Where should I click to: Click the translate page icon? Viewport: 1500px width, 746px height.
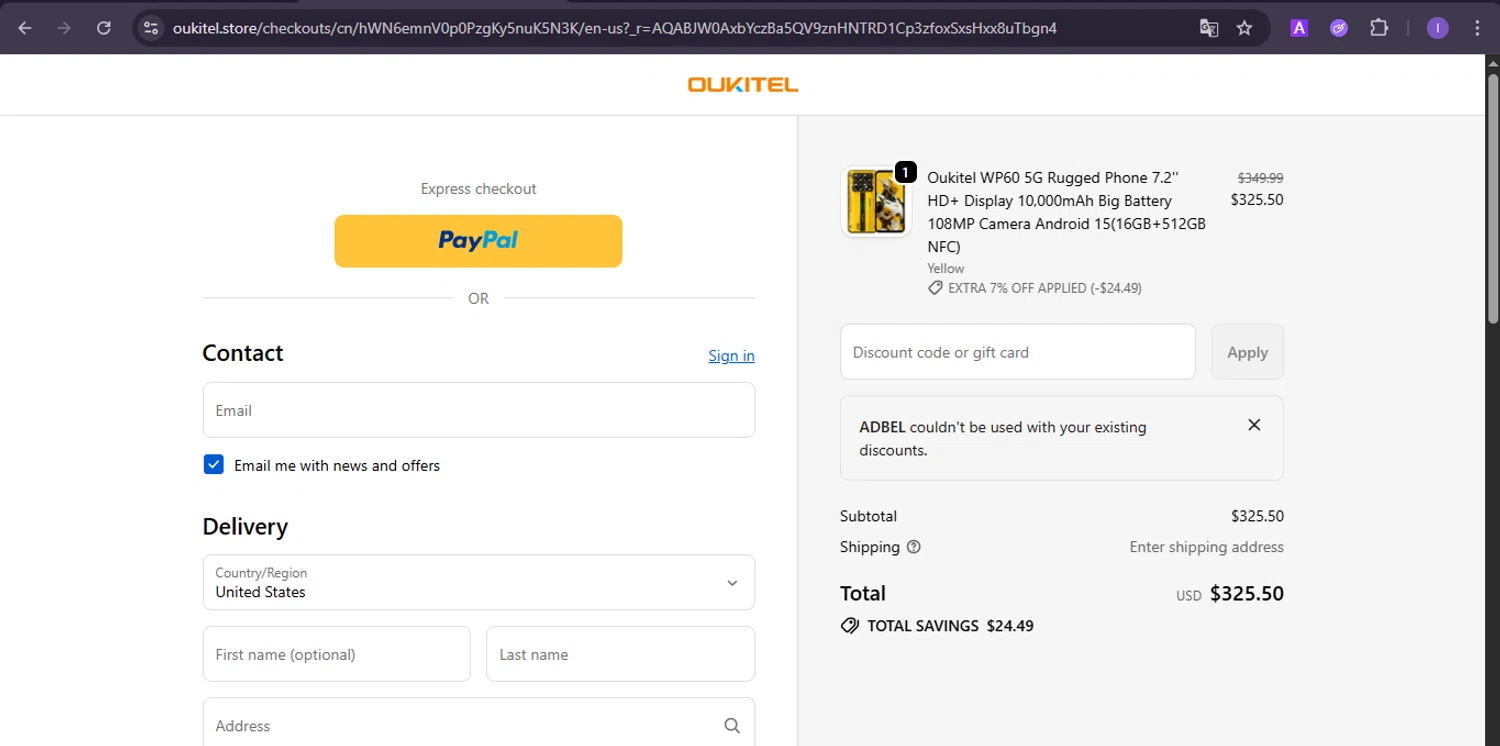(1209, 28)
